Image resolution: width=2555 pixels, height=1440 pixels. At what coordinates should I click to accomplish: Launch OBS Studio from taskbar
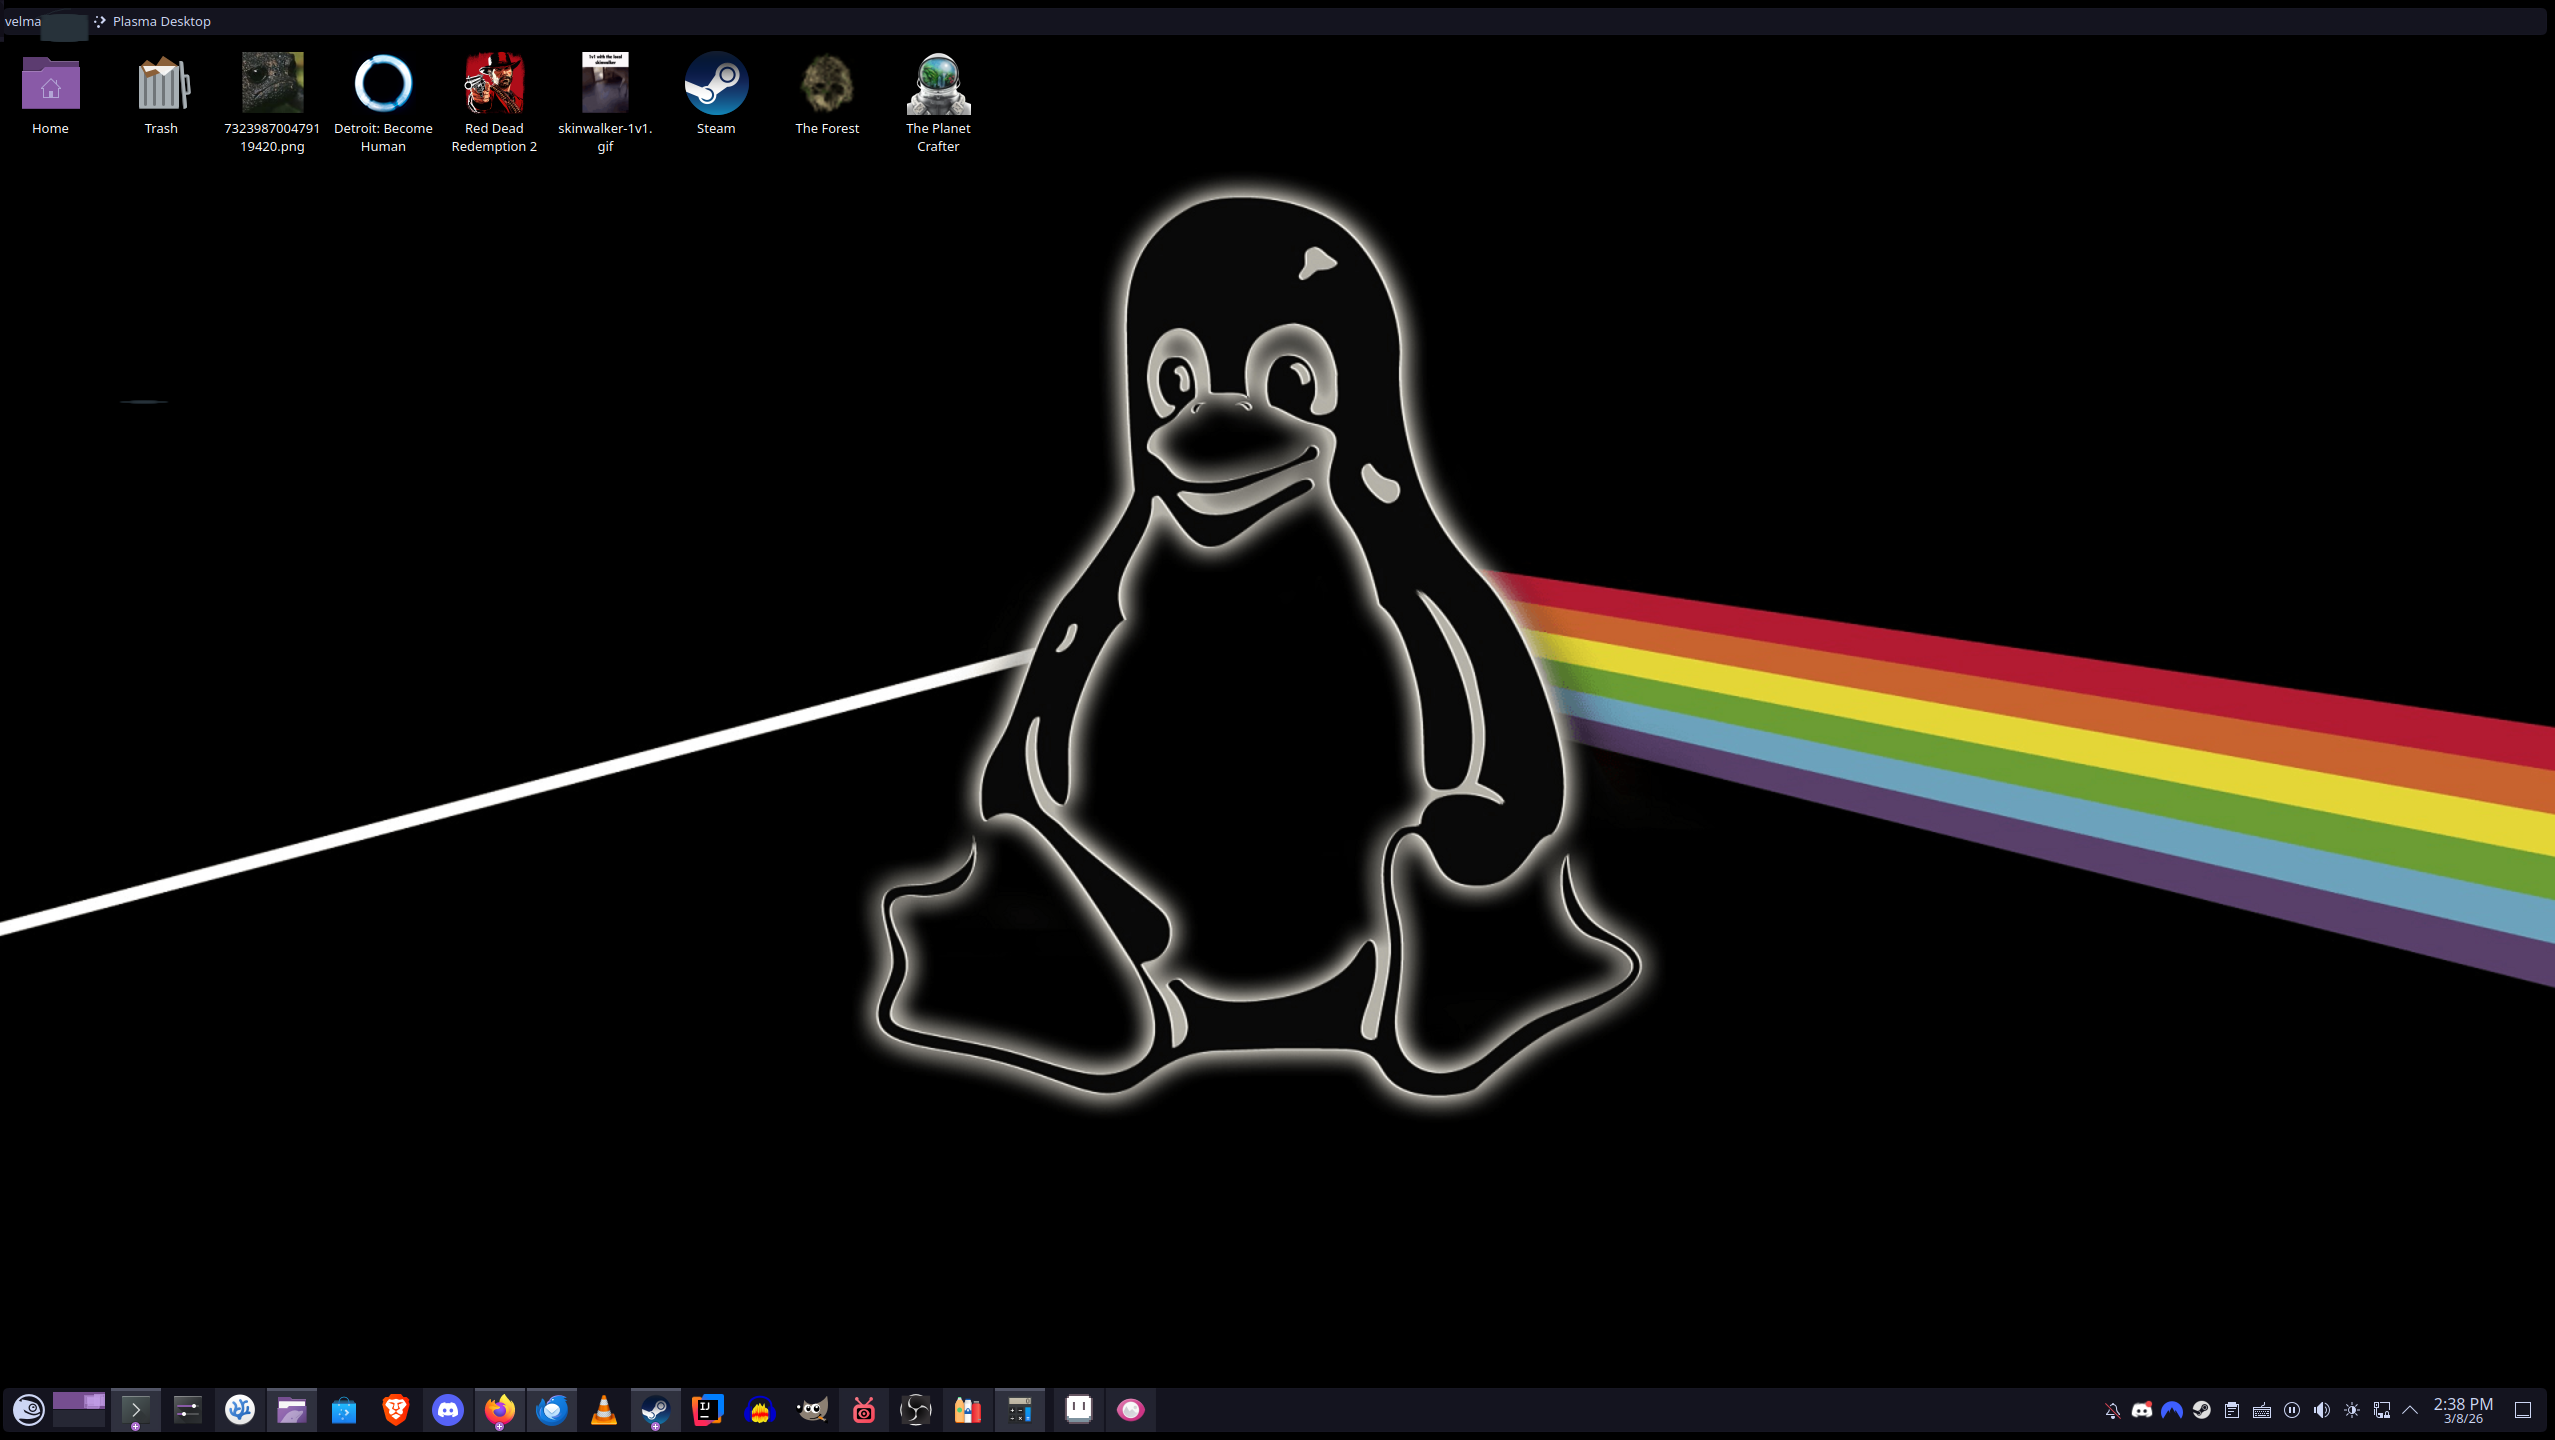[916, 1410]
